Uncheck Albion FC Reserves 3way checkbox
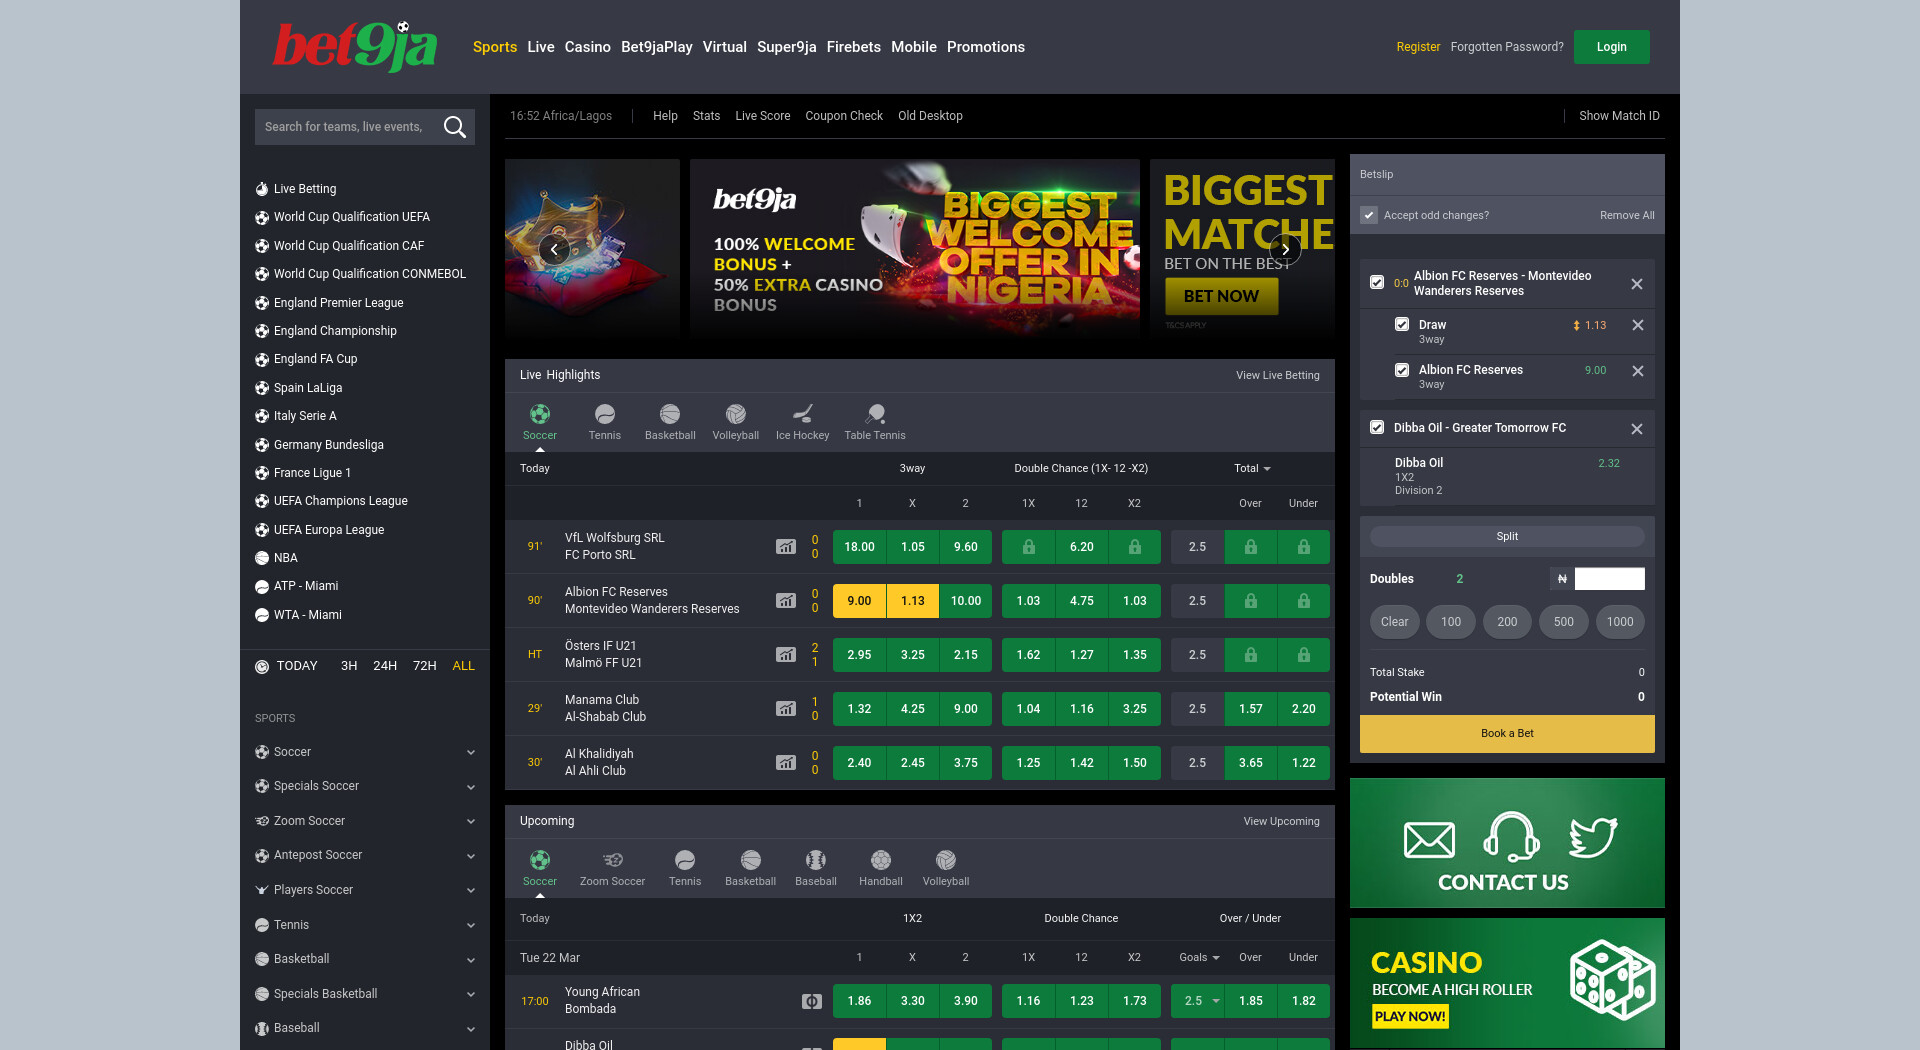 pyautogui.click(x=1402, y=370)
